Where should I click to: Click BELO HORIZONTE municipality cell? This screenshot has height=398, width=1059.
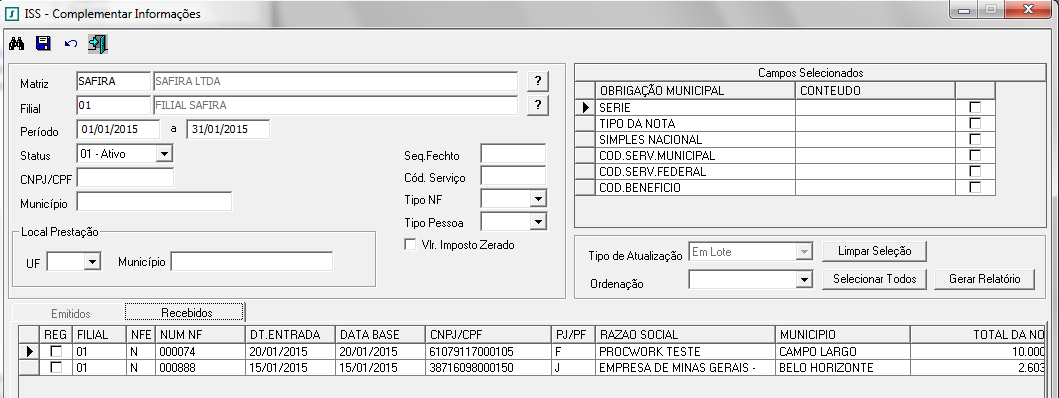tap(842, 368)
